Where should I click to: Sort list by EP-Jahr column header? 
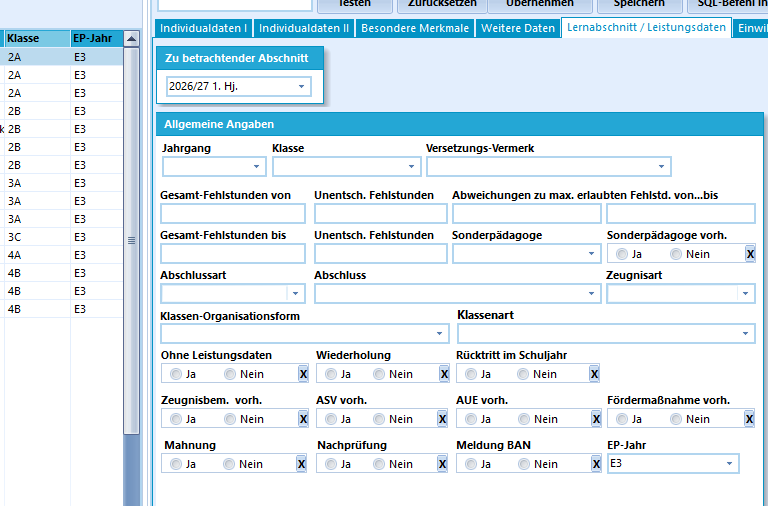[x=96, y=39]
